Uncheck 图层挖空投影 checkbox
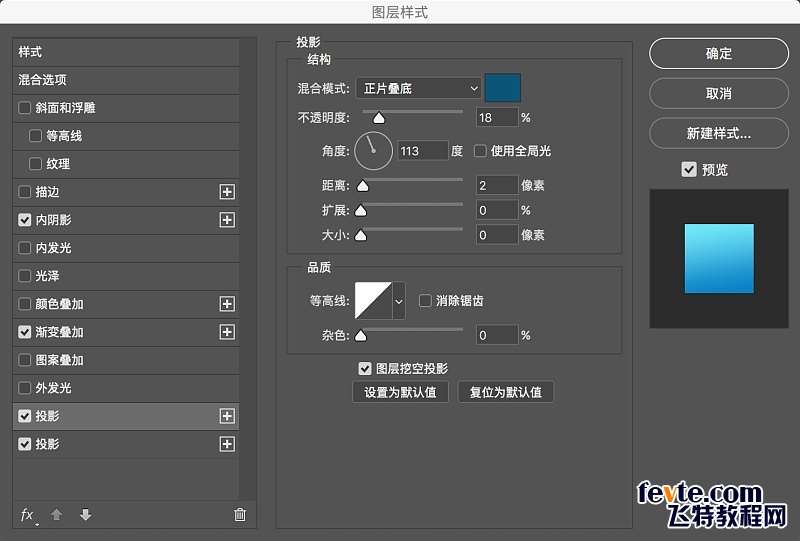This screenshot has height=541, width=800. point(365,368)
